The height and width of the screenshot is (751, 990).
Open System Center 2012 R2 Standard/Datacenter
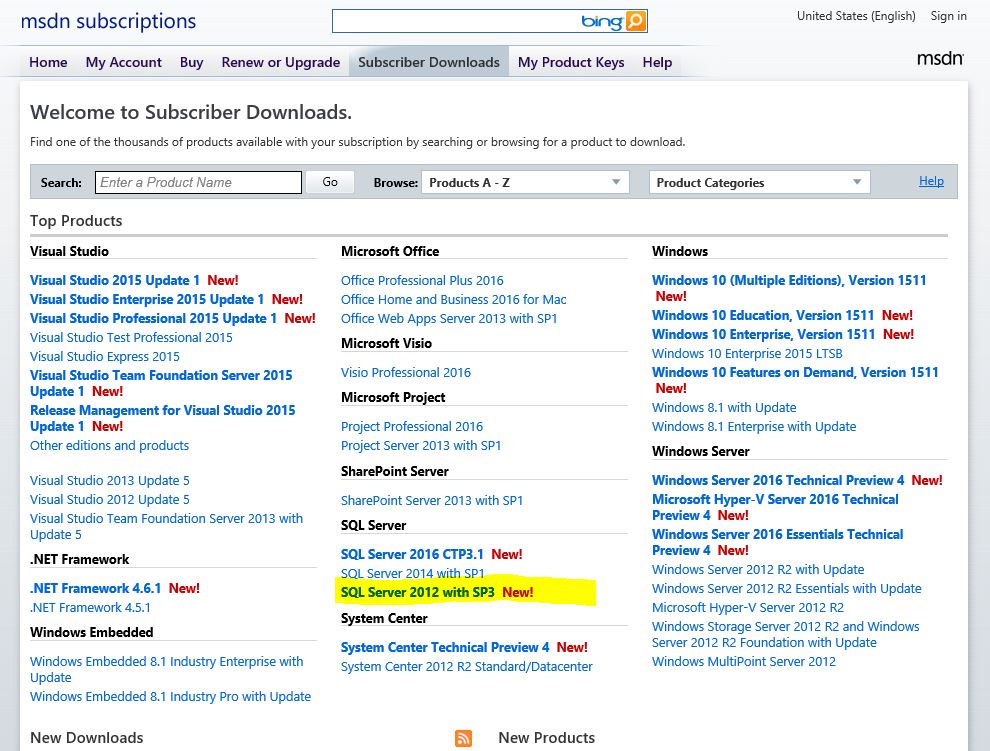[x=467, y=667]
